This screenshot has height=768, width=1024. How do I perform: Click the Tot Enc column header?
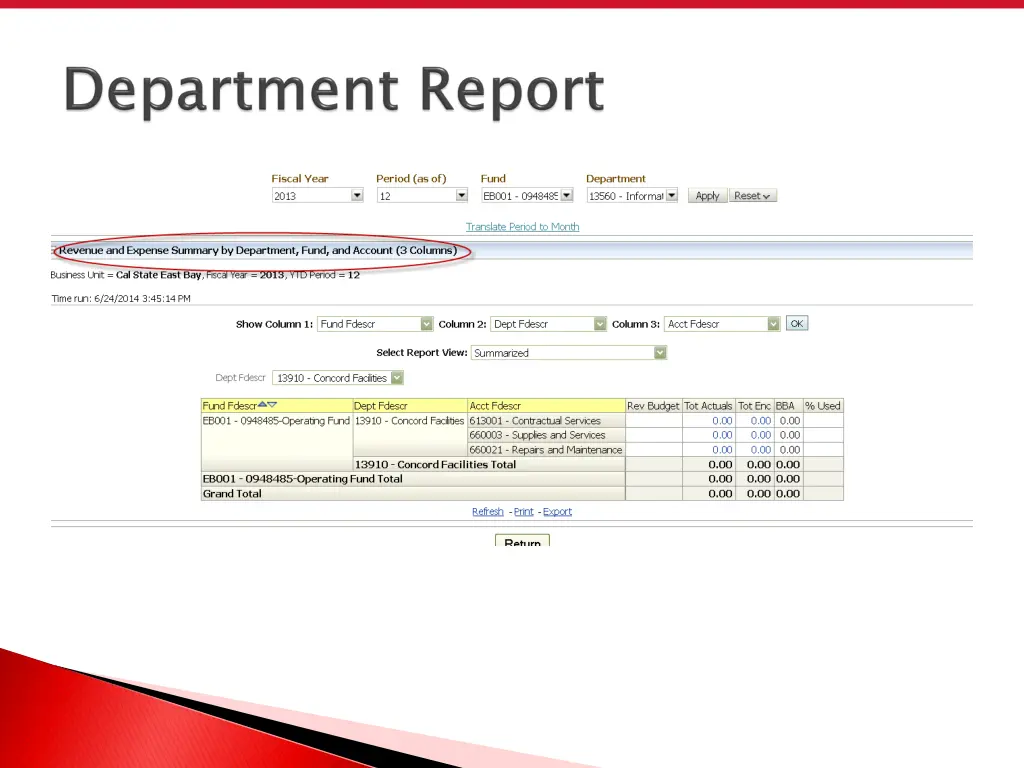pyautogui.click(x=754, y=406)
